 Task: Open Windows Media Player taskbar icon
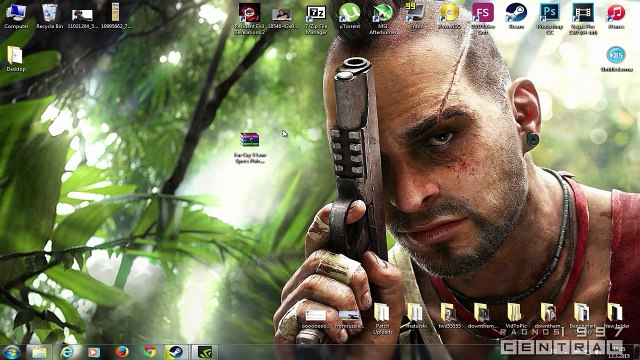[94, 352]
